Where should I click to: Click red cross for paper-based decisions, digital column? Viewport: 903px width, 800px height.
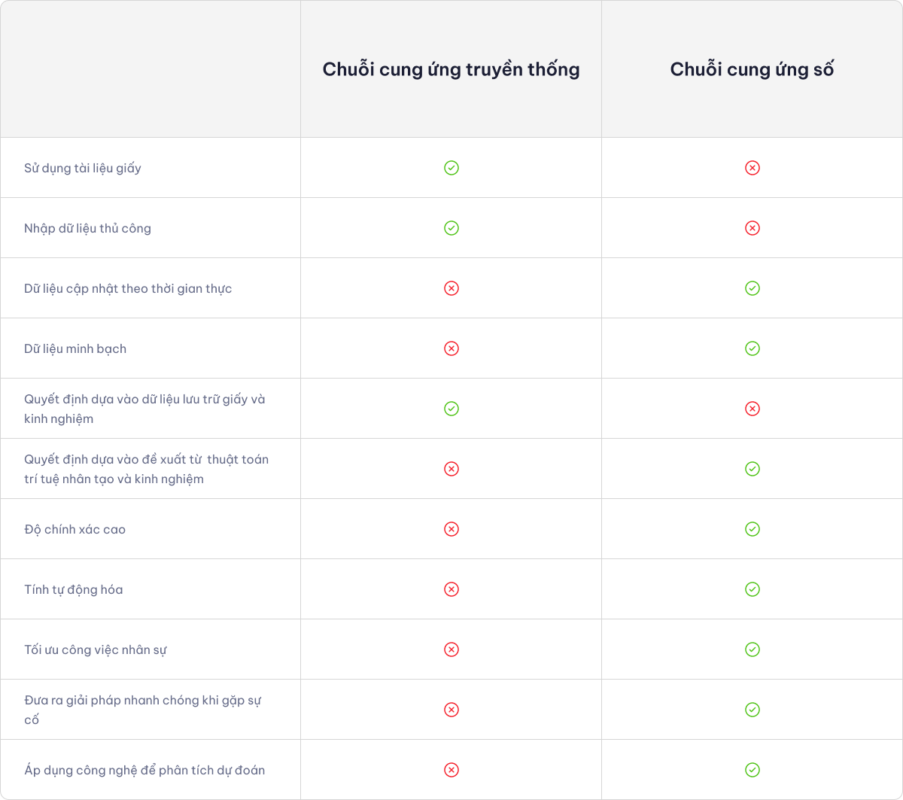(x=752, y=408)
